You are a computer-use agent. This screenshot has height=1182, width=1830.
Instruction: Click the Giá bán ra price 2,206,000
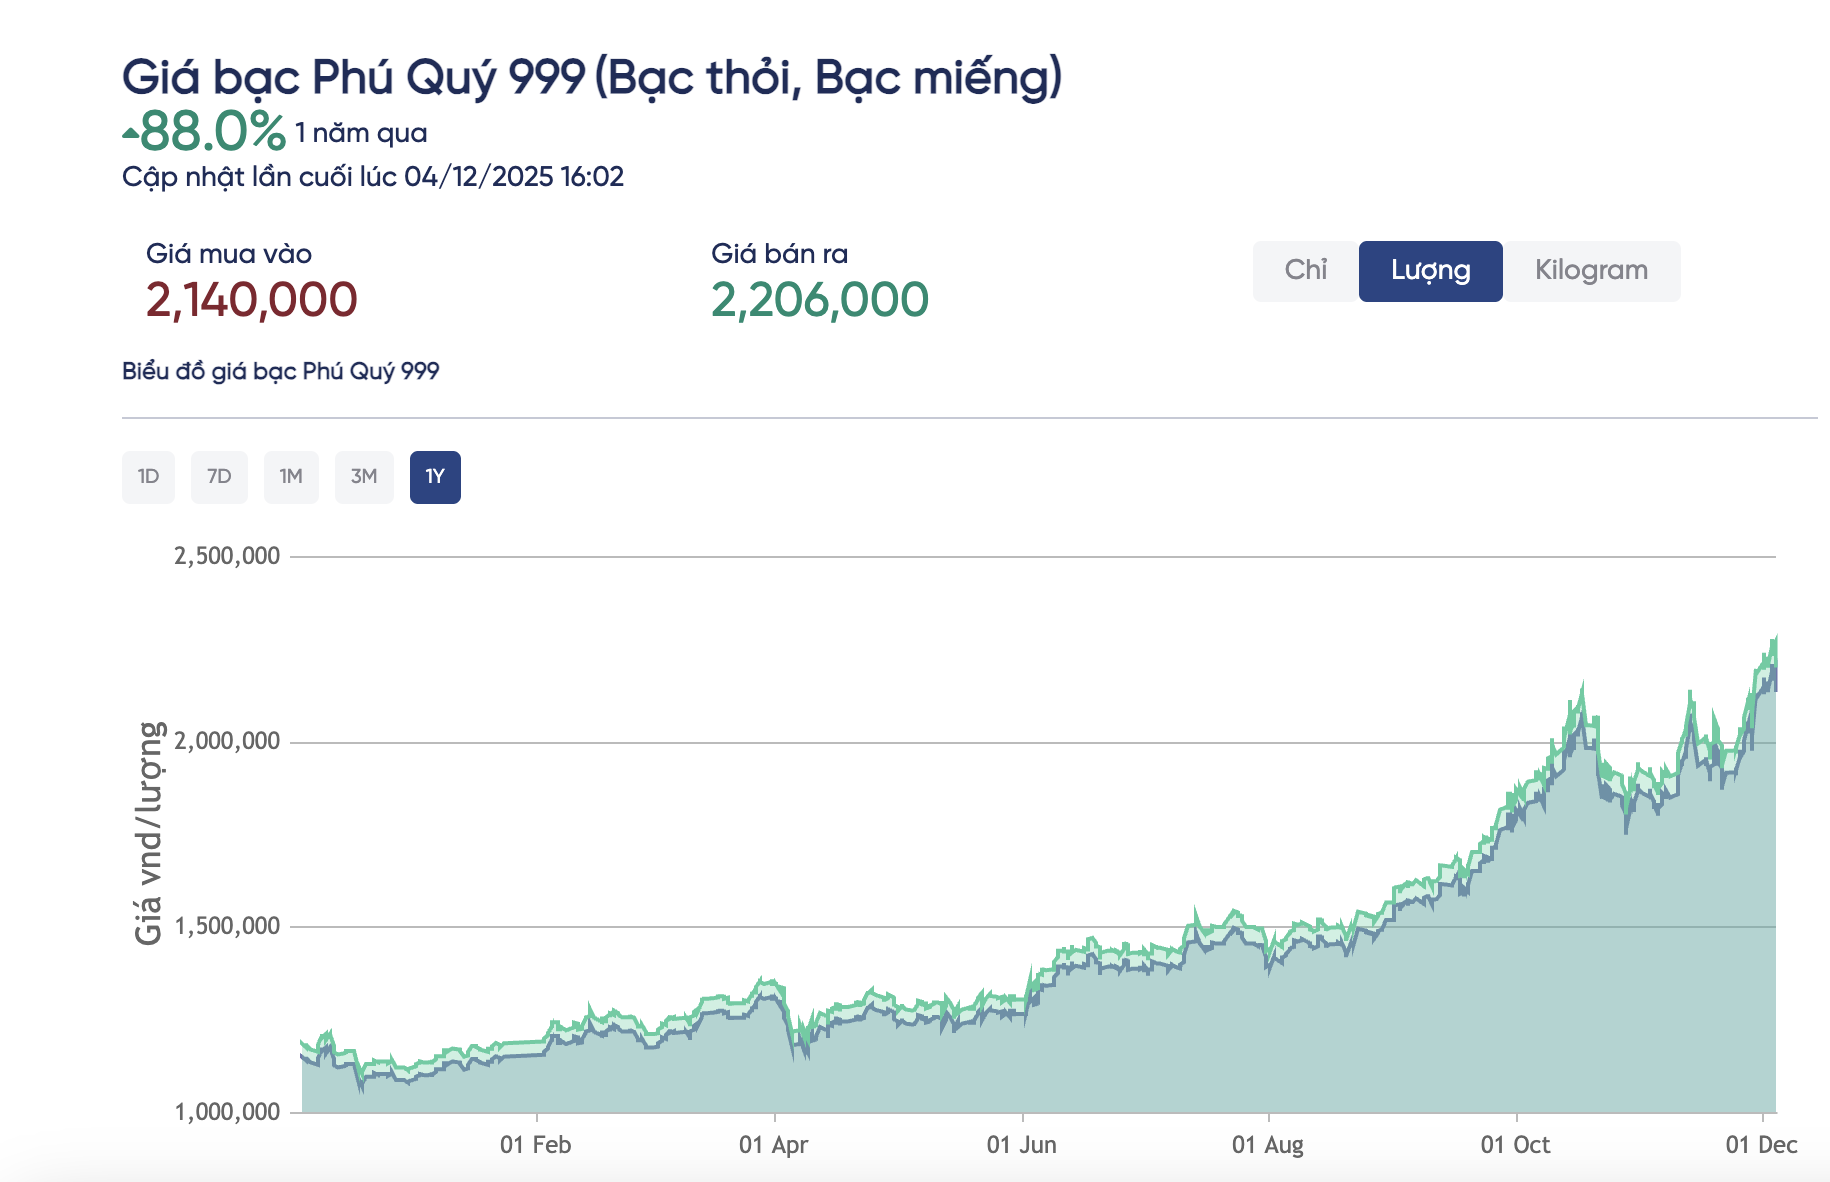click(820, 300)
